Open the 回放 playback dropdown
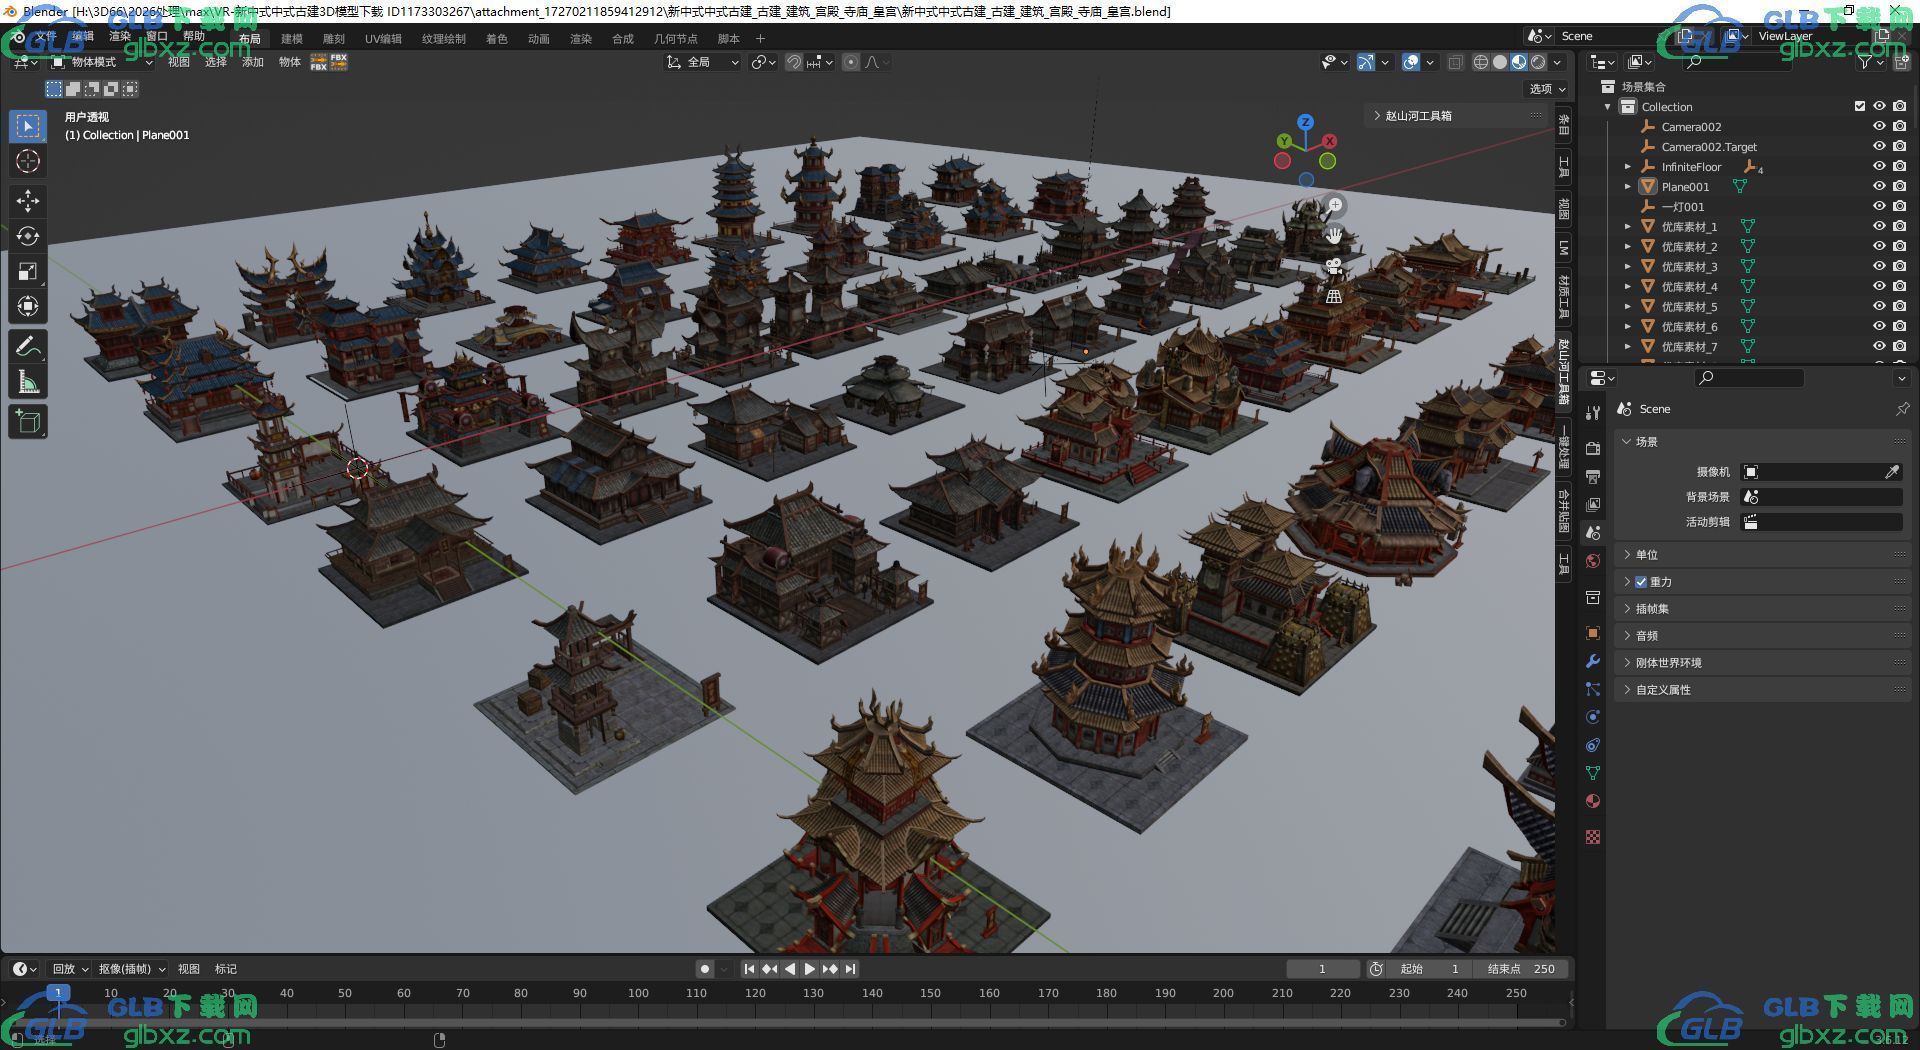This screenshot has width=1920, height=1050. click(x=70, y=969)
